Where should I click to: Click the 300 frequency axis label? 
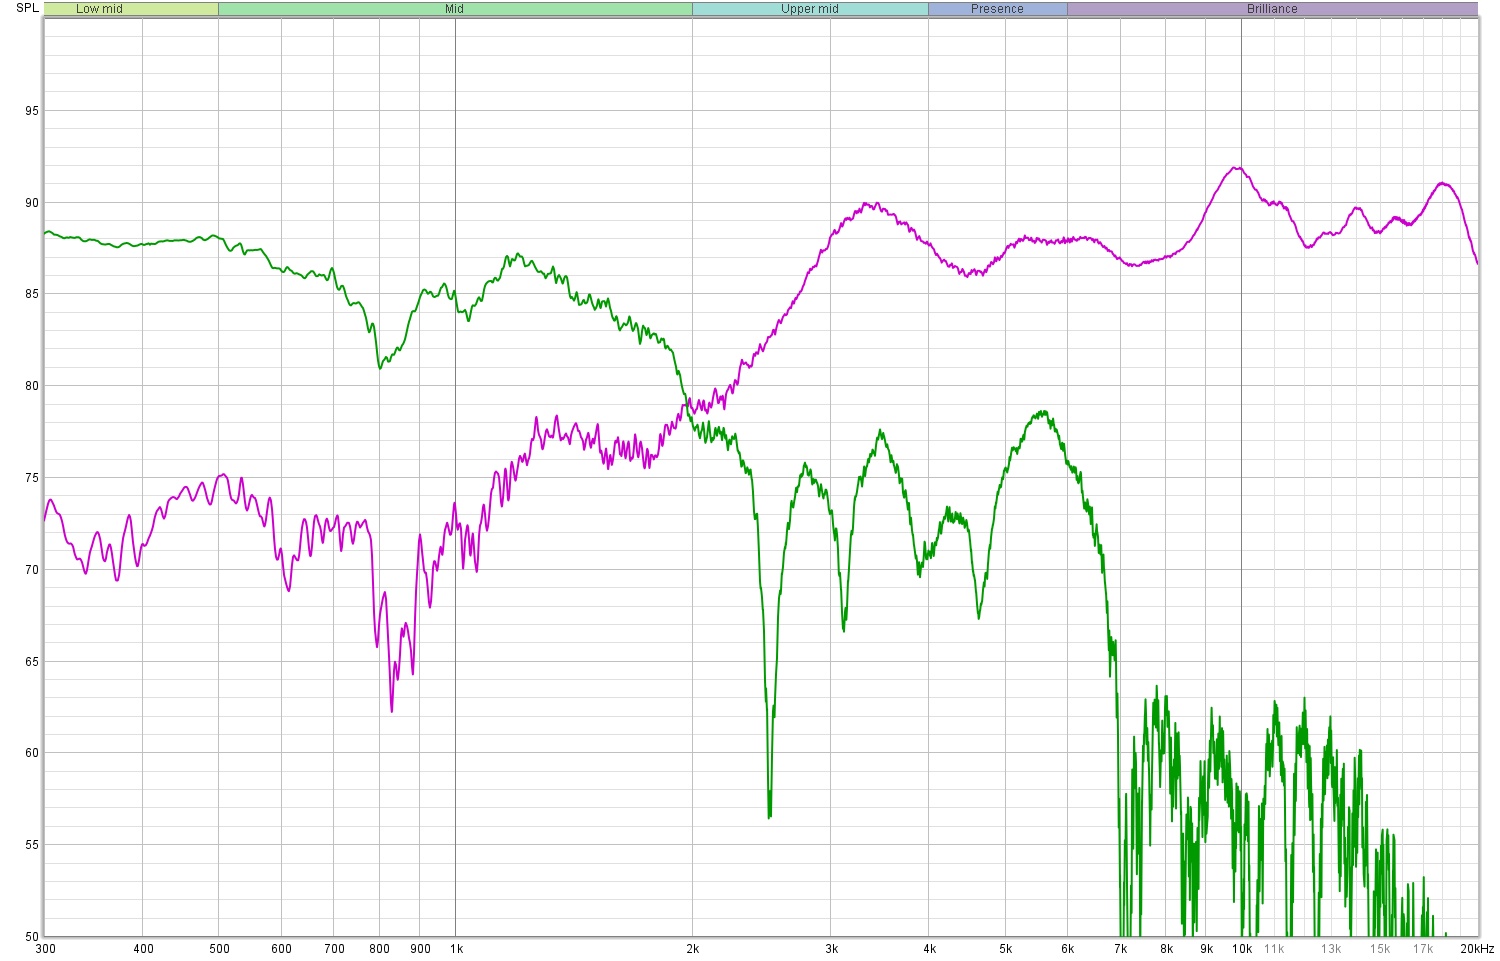coord(46,949)
